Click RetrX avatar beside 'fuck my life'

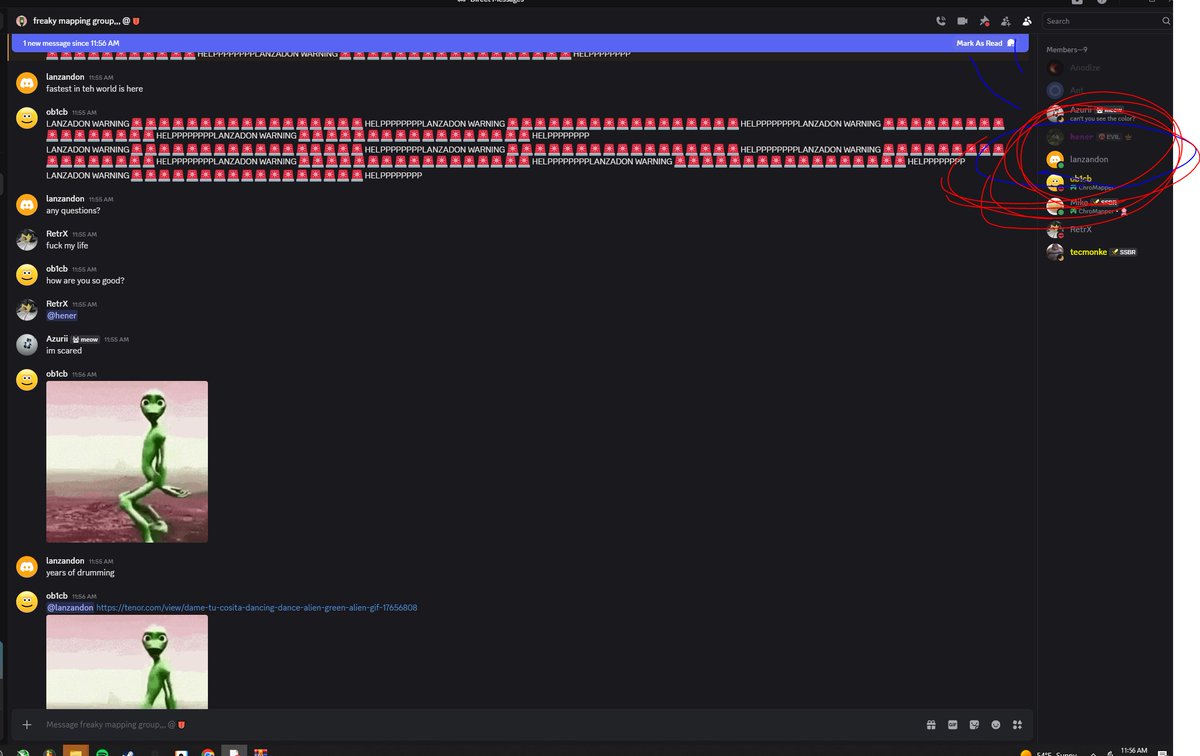[x=27, y=239]
